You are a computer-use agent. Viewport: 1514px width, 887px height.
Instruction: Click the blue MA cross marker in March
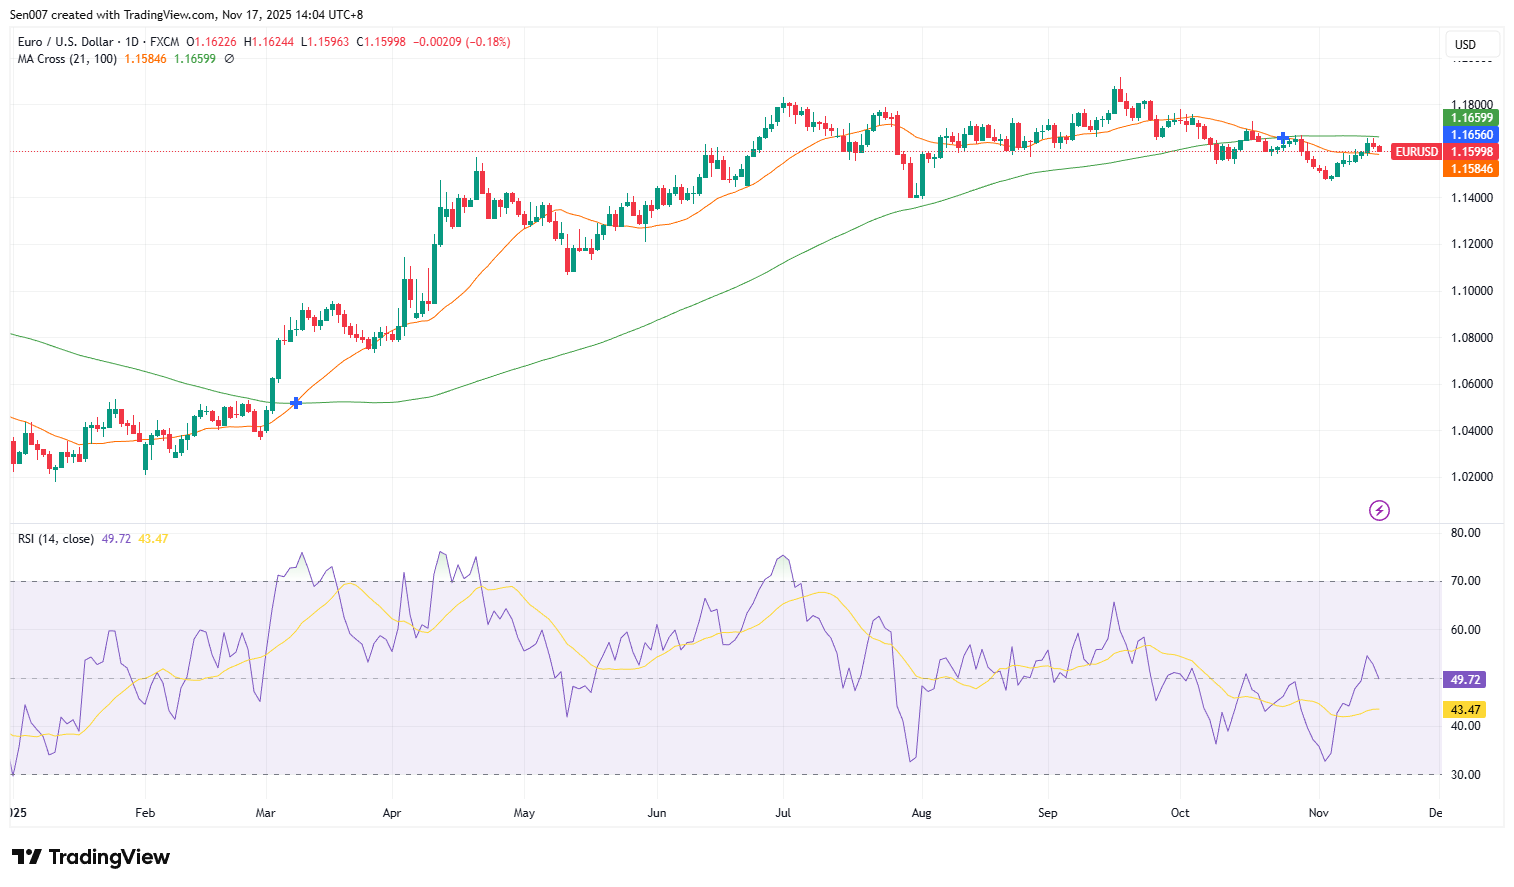296,403
